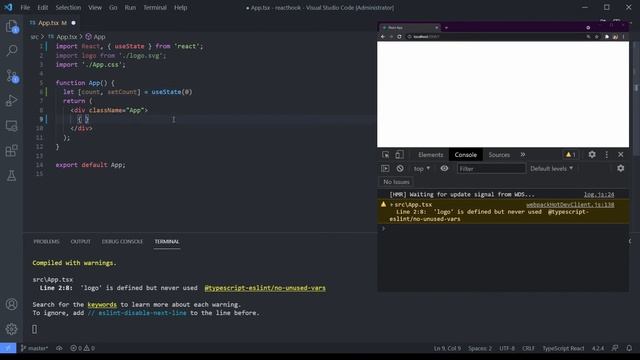Open the Run and Debug view
Viewport: 640px width, 360px height.
pyautogui.click(x=12, y=100)
